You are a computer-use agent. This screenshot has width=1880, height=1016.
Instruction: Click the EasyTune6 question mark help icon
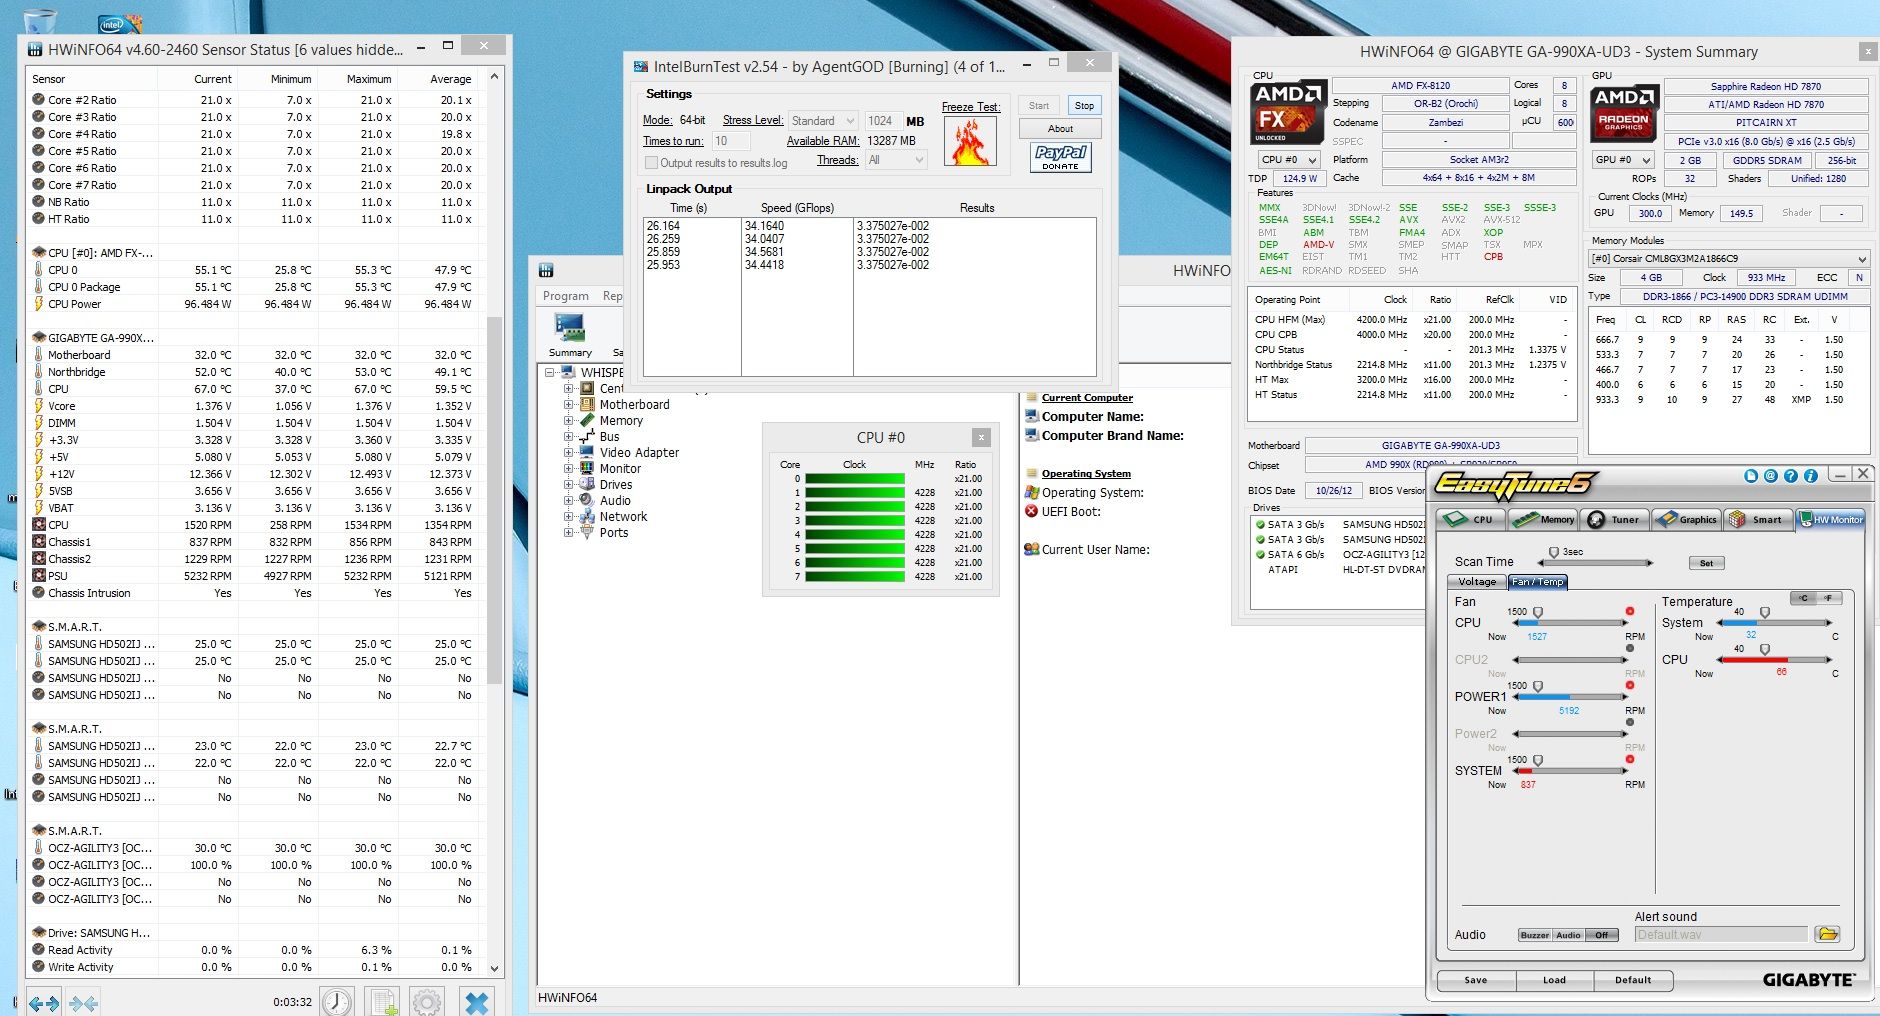point(1790,476)
